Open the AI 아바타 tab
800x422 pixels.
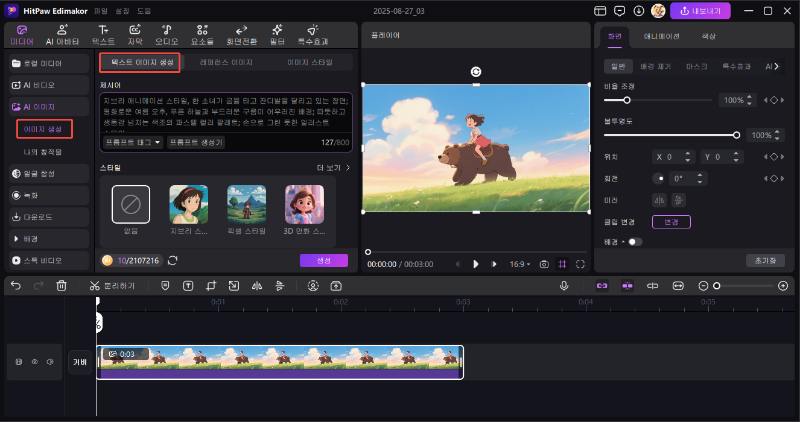62,35
